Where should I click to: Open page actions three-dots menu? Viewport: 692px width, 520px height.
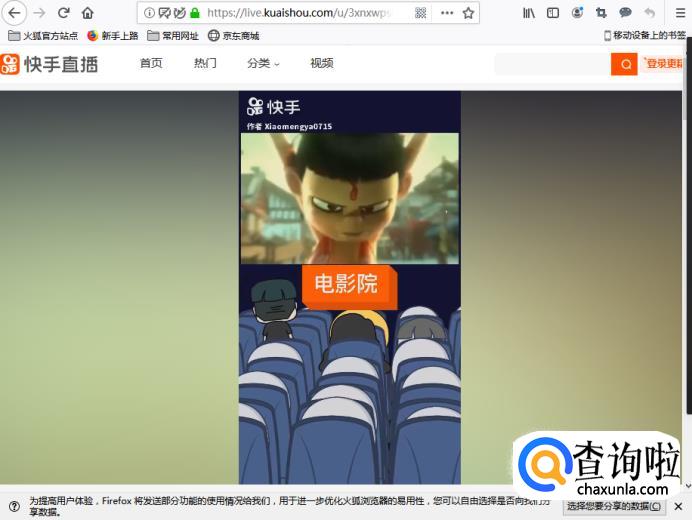(447, 13)
